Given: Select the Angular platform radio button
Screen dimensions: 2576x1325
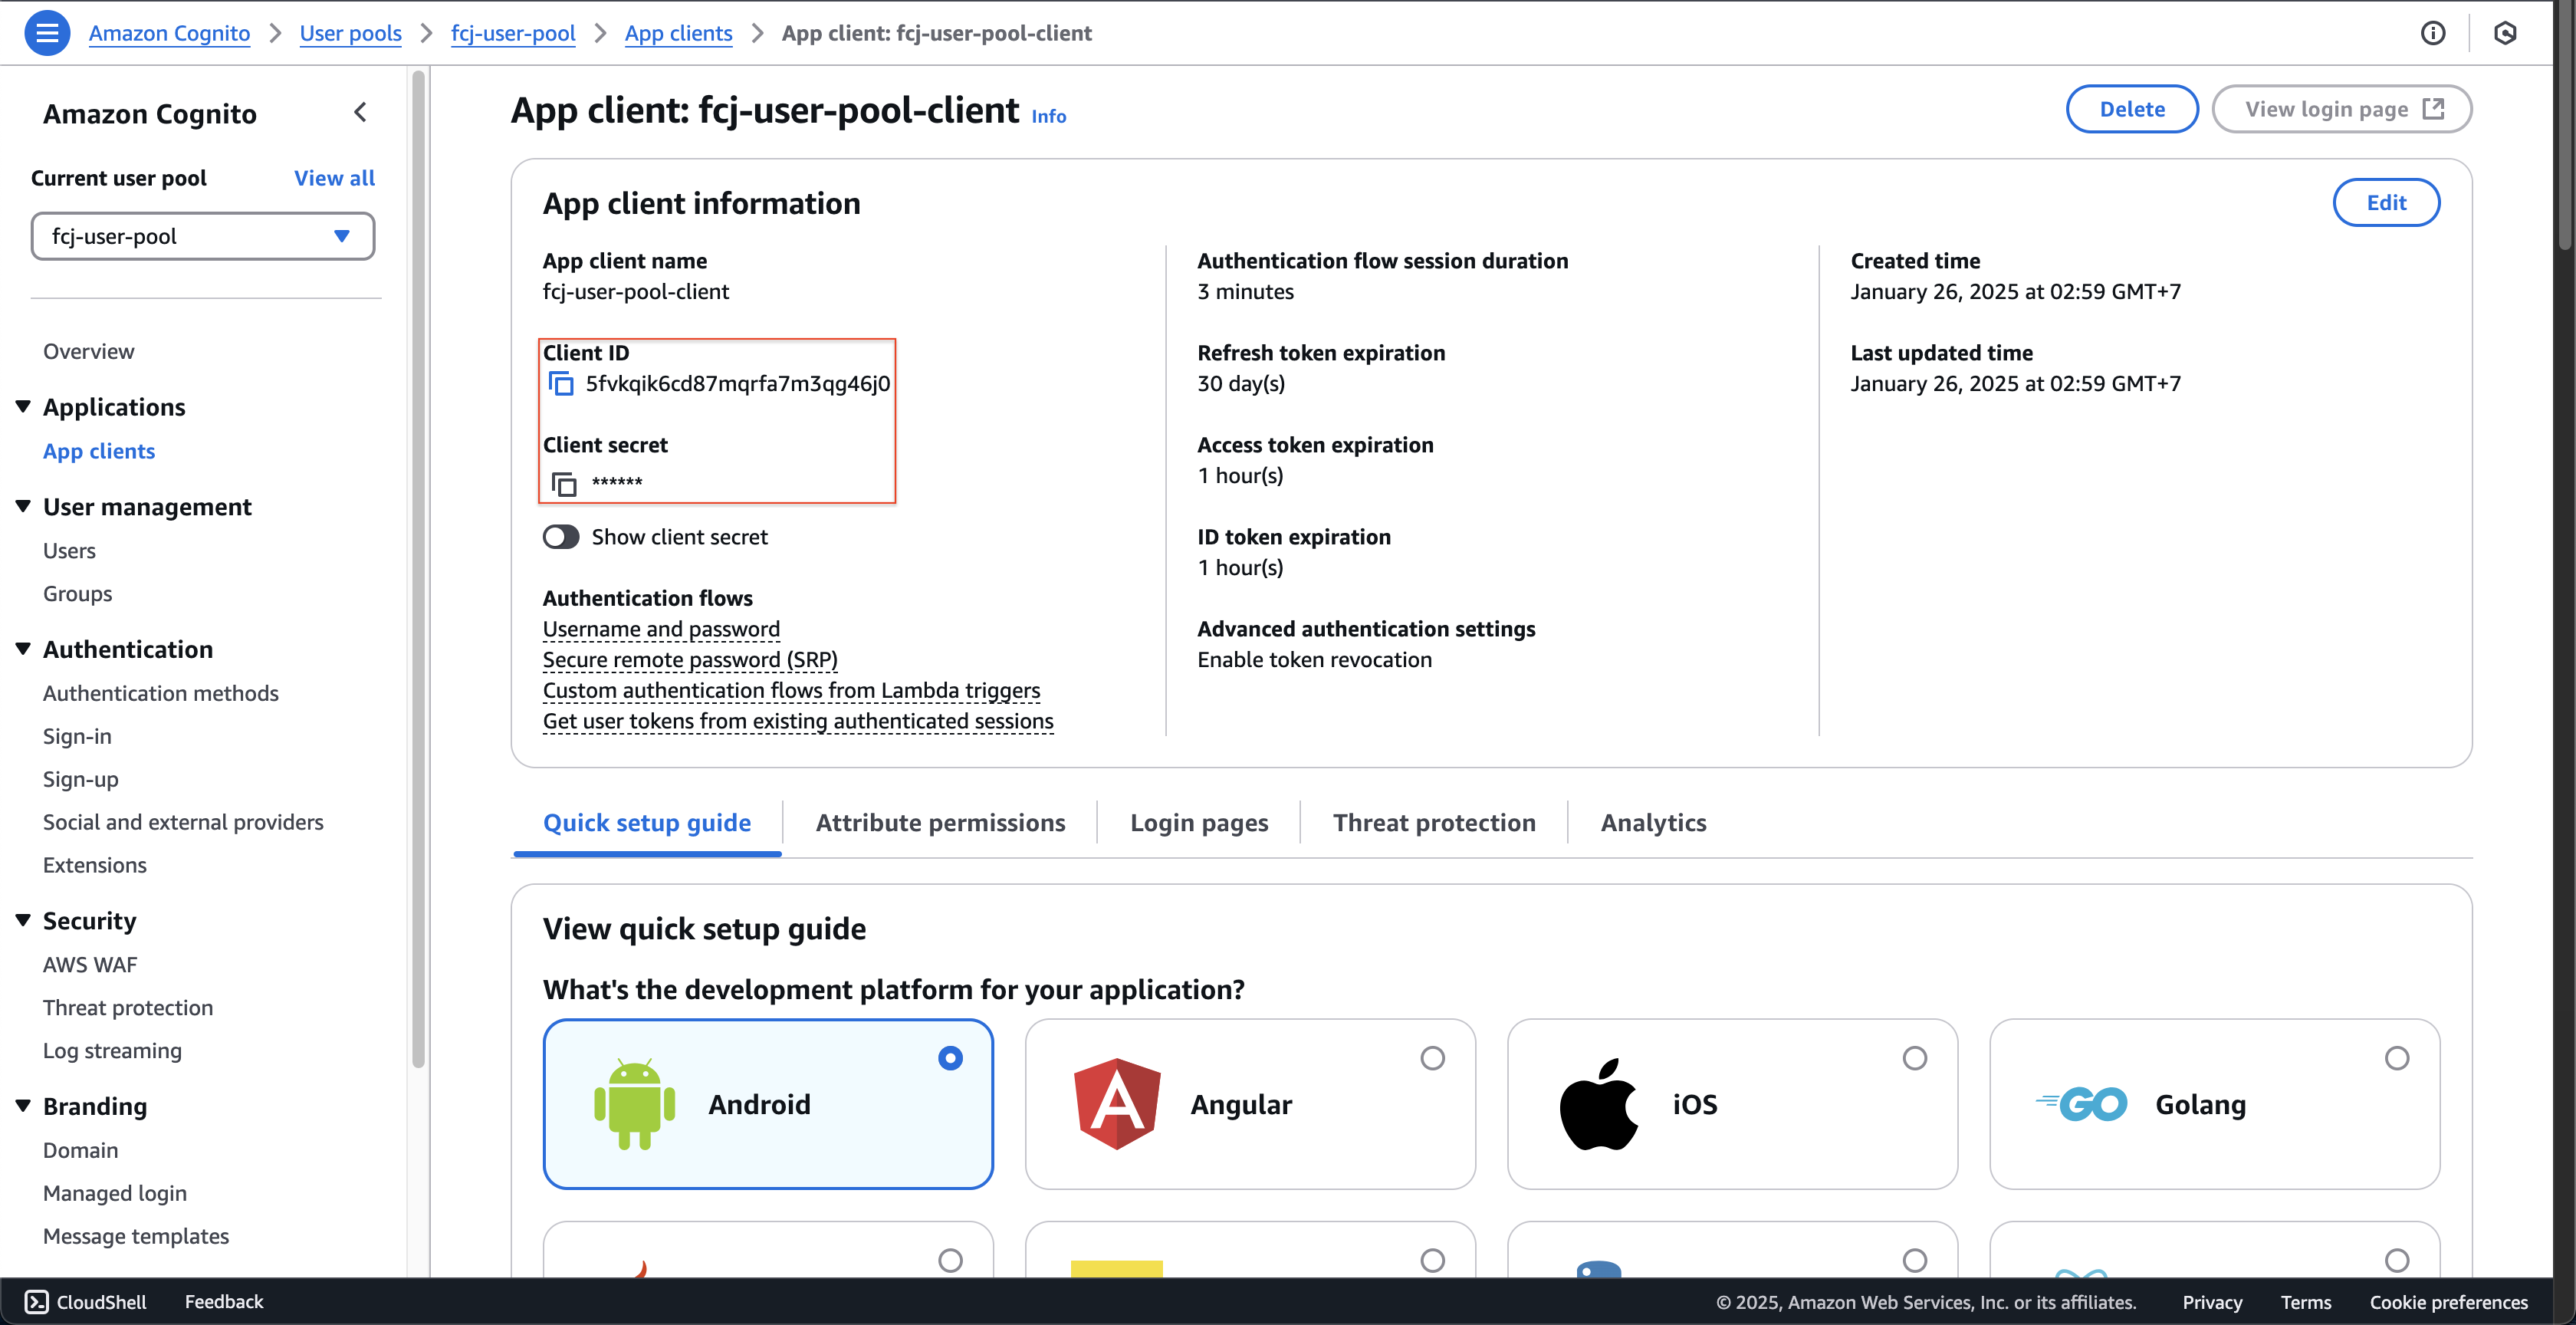Looking at the screenshot, I should pyautogui.click(x=1432, y=1058).
